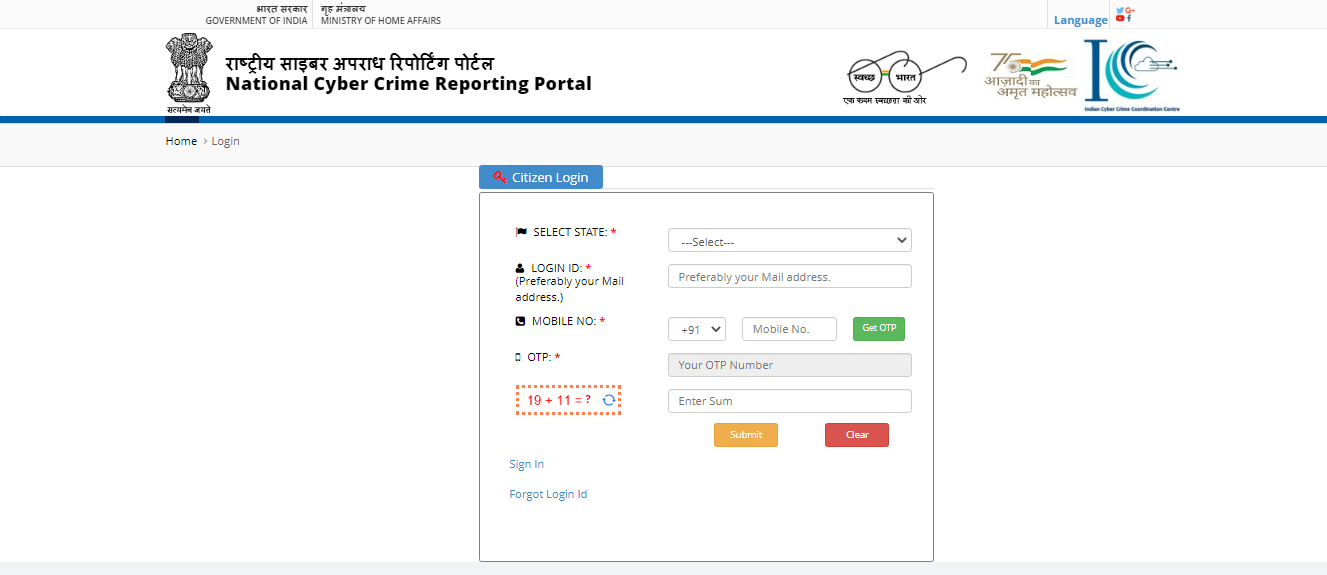The width and height of the screenshot is (1327, 575).
Task: Click the Indian Cyber Crime Coordination Centre logo
Action: (1131, 75)
